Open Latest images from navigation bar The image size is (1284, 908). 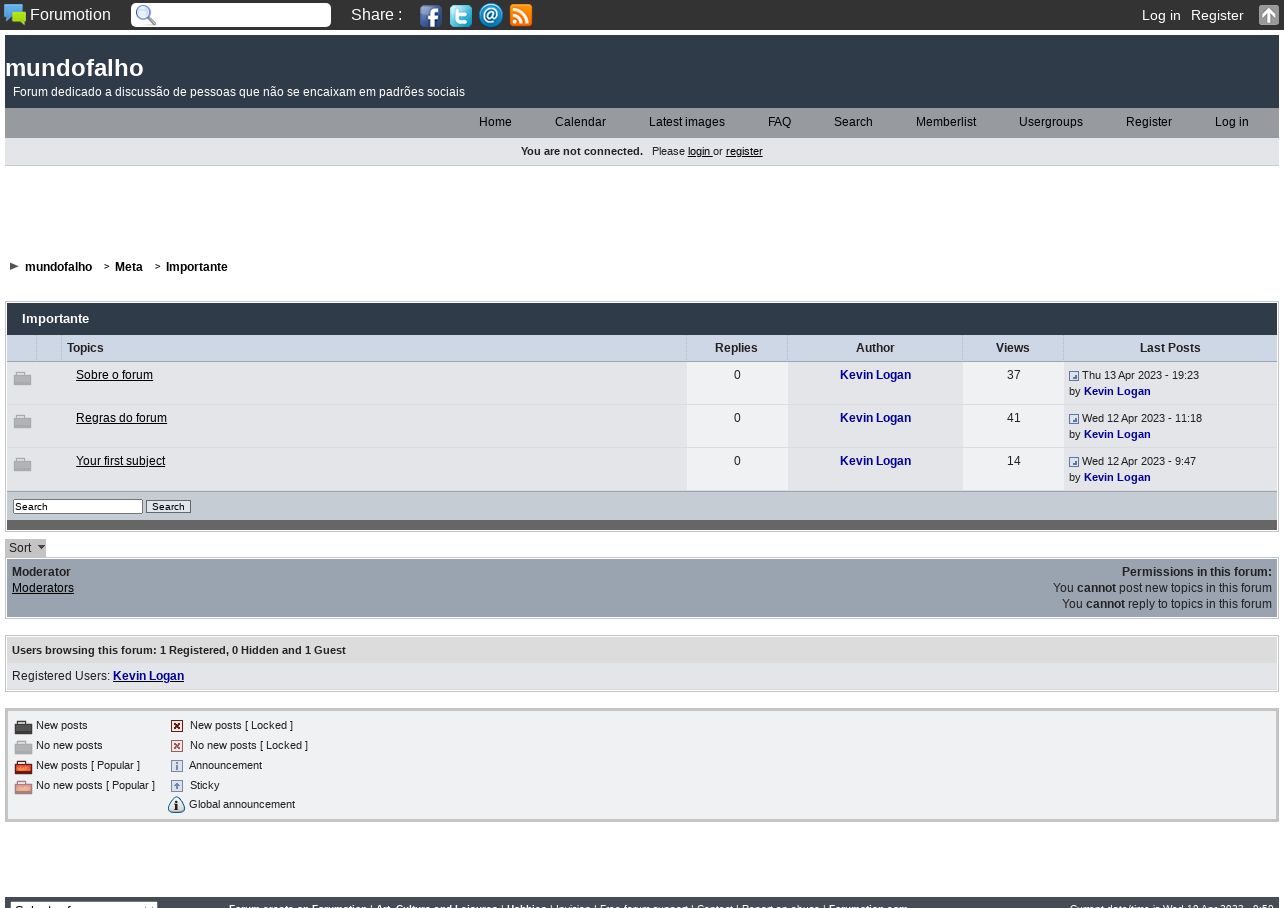pyautogui.click(x=686, y=122)
